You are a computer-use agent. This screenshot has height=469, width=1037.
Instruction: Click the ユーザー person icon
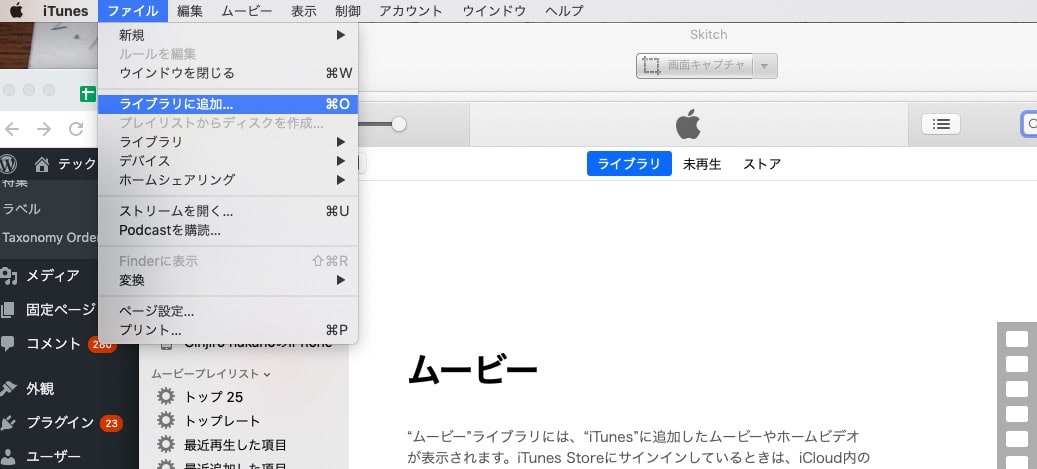(x=8, y=456)
